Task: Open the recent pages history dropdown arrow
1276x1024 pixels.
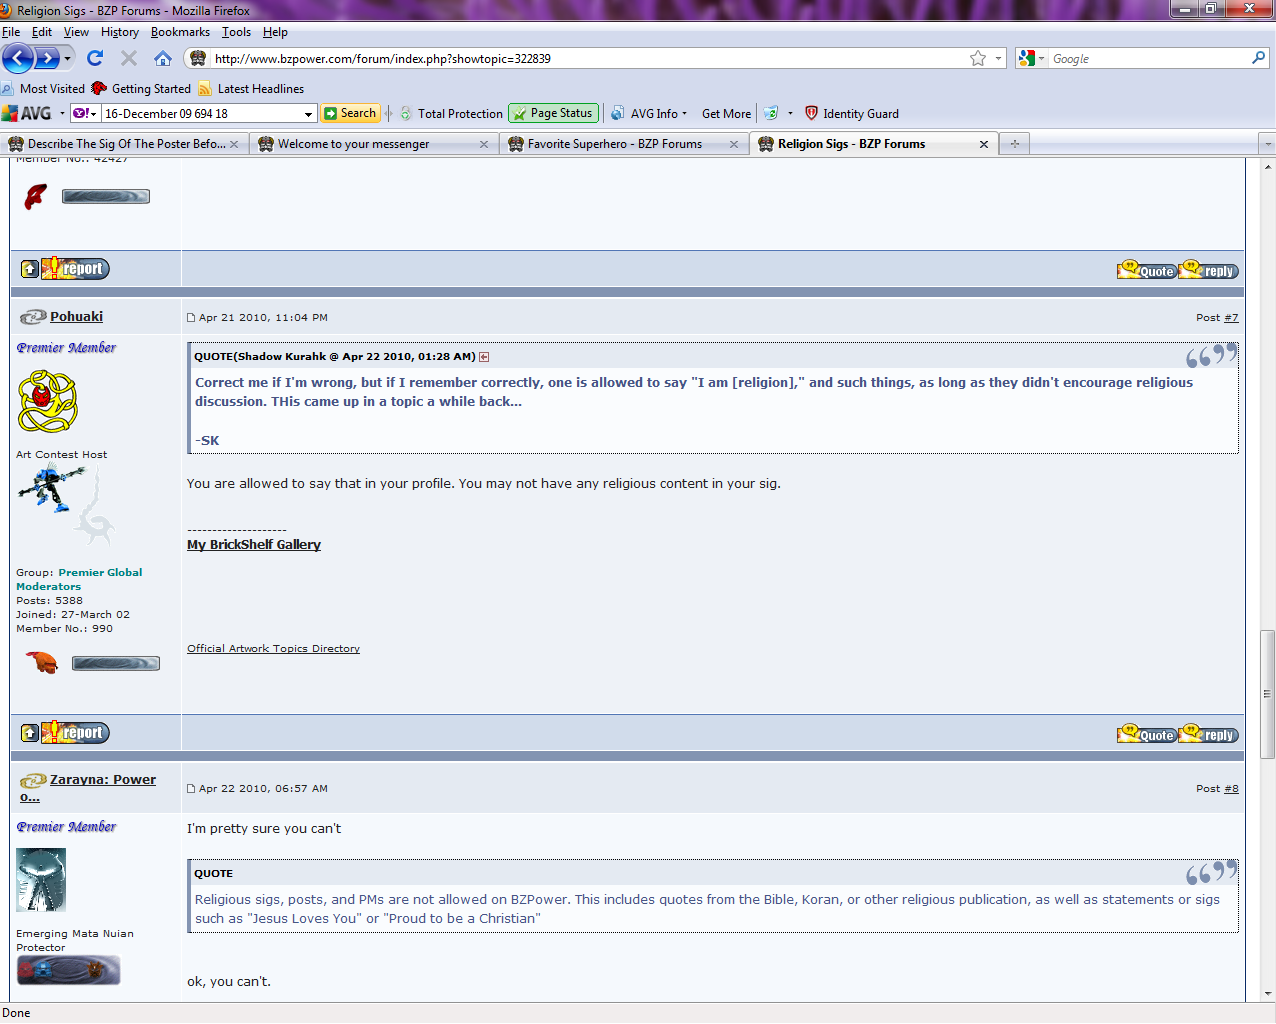Action: click(x=68, y=58)
